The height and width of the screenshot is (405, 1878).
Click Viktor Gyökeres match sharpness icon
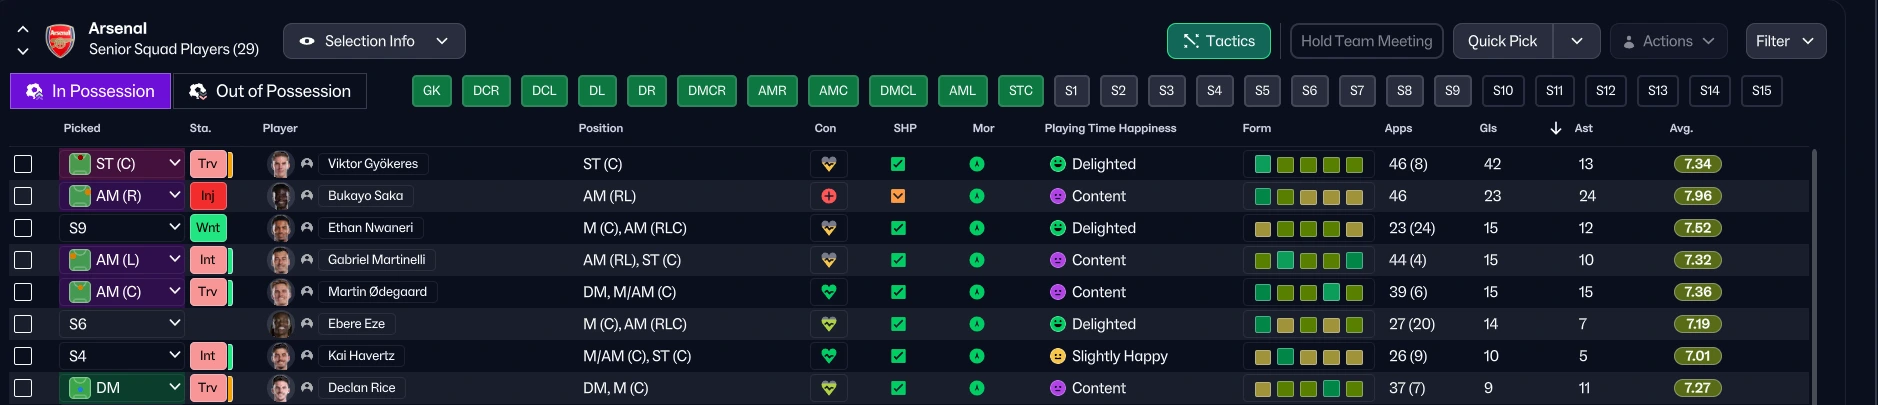[x=898, y=164]
